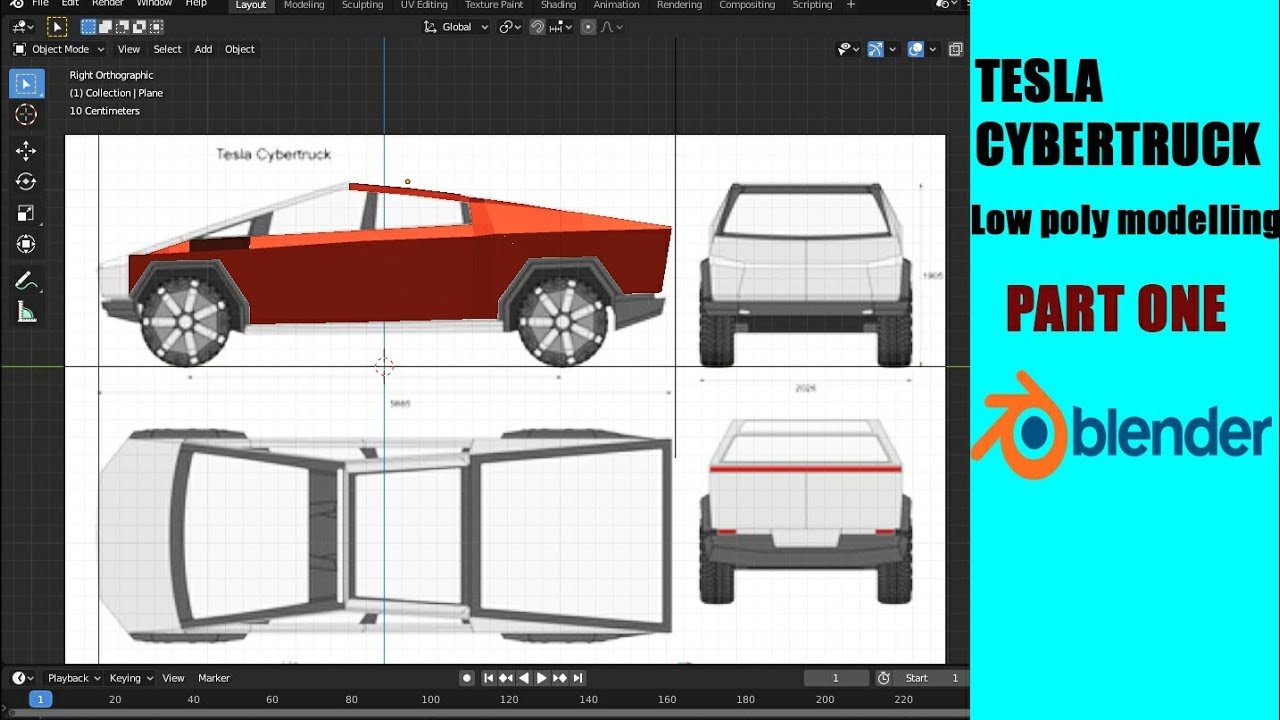Click the Start frame field
This screenshot has width=1280, height=720.
click(931, 678)
